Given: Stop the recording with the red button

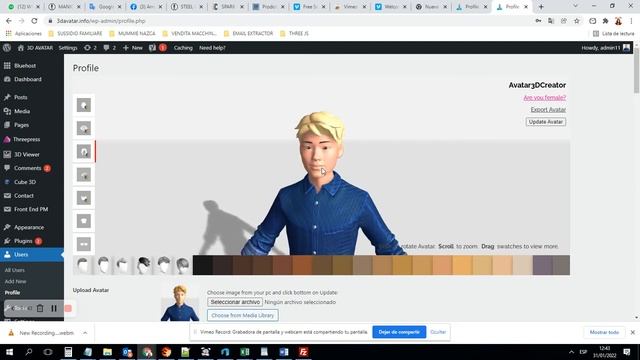Looking at the screenshot, I should pyautogui.click(x=68, y=309).
